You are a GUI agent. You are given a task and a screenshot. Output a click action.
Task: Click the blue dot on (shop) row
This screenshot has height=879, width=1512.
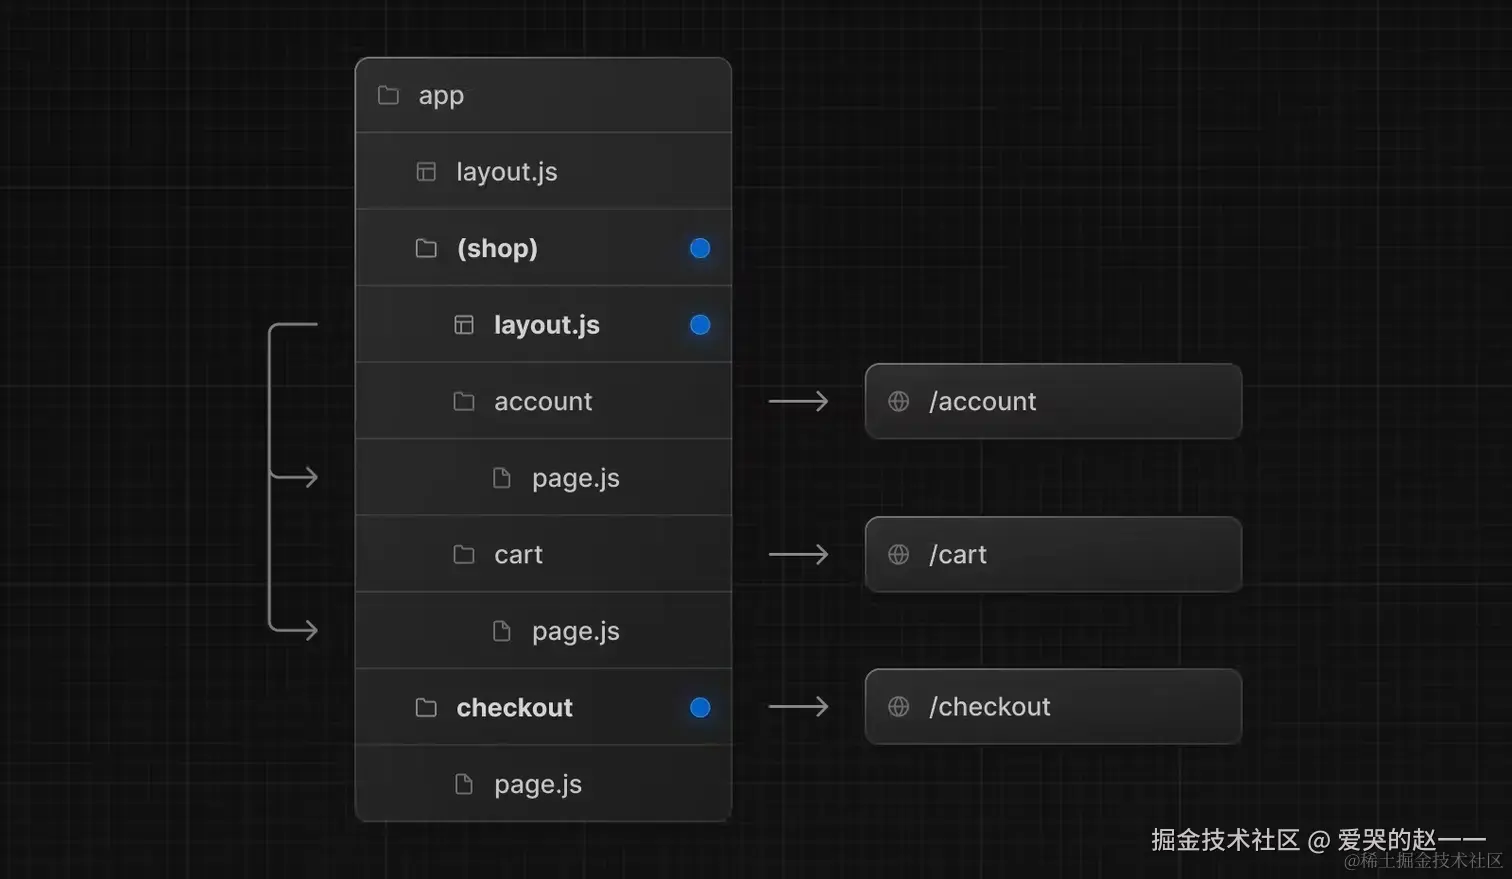(x=700, y=248)
